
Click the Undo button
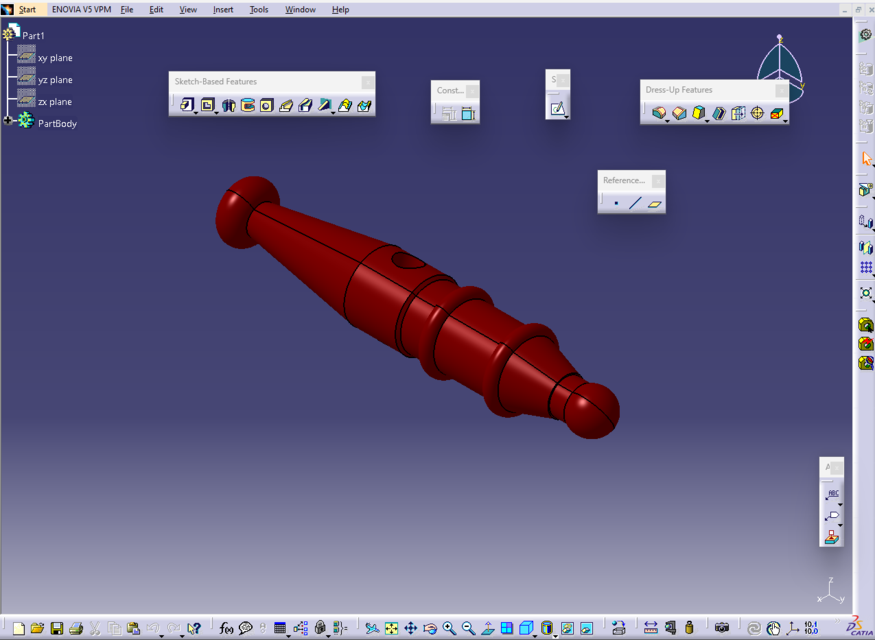click(154, 629)
